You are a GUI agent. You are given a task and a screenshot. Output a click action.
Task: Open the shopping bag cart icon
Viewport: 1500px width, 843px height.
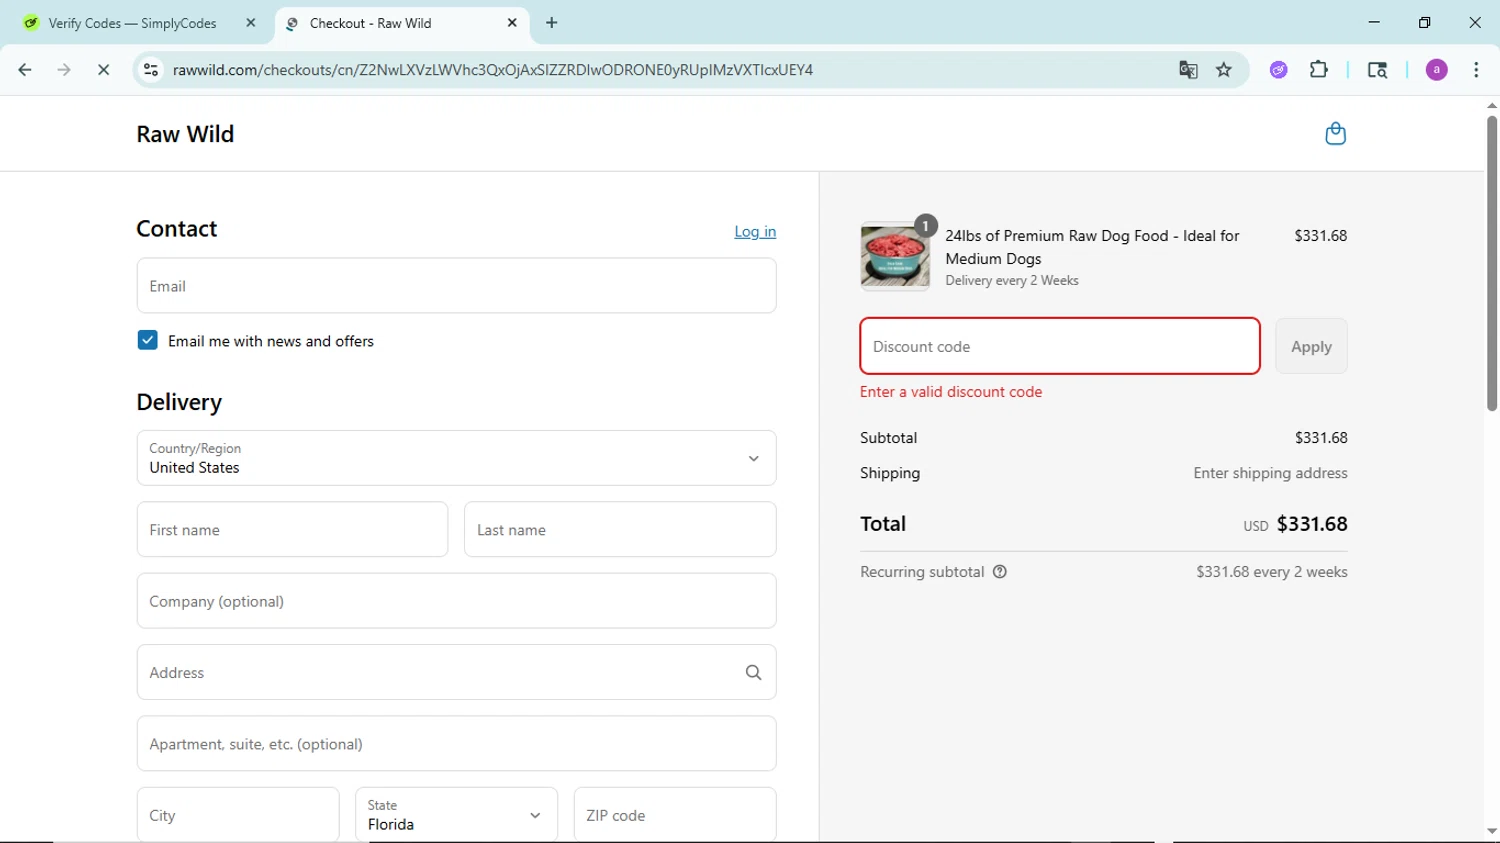(x=1335, y=133)
